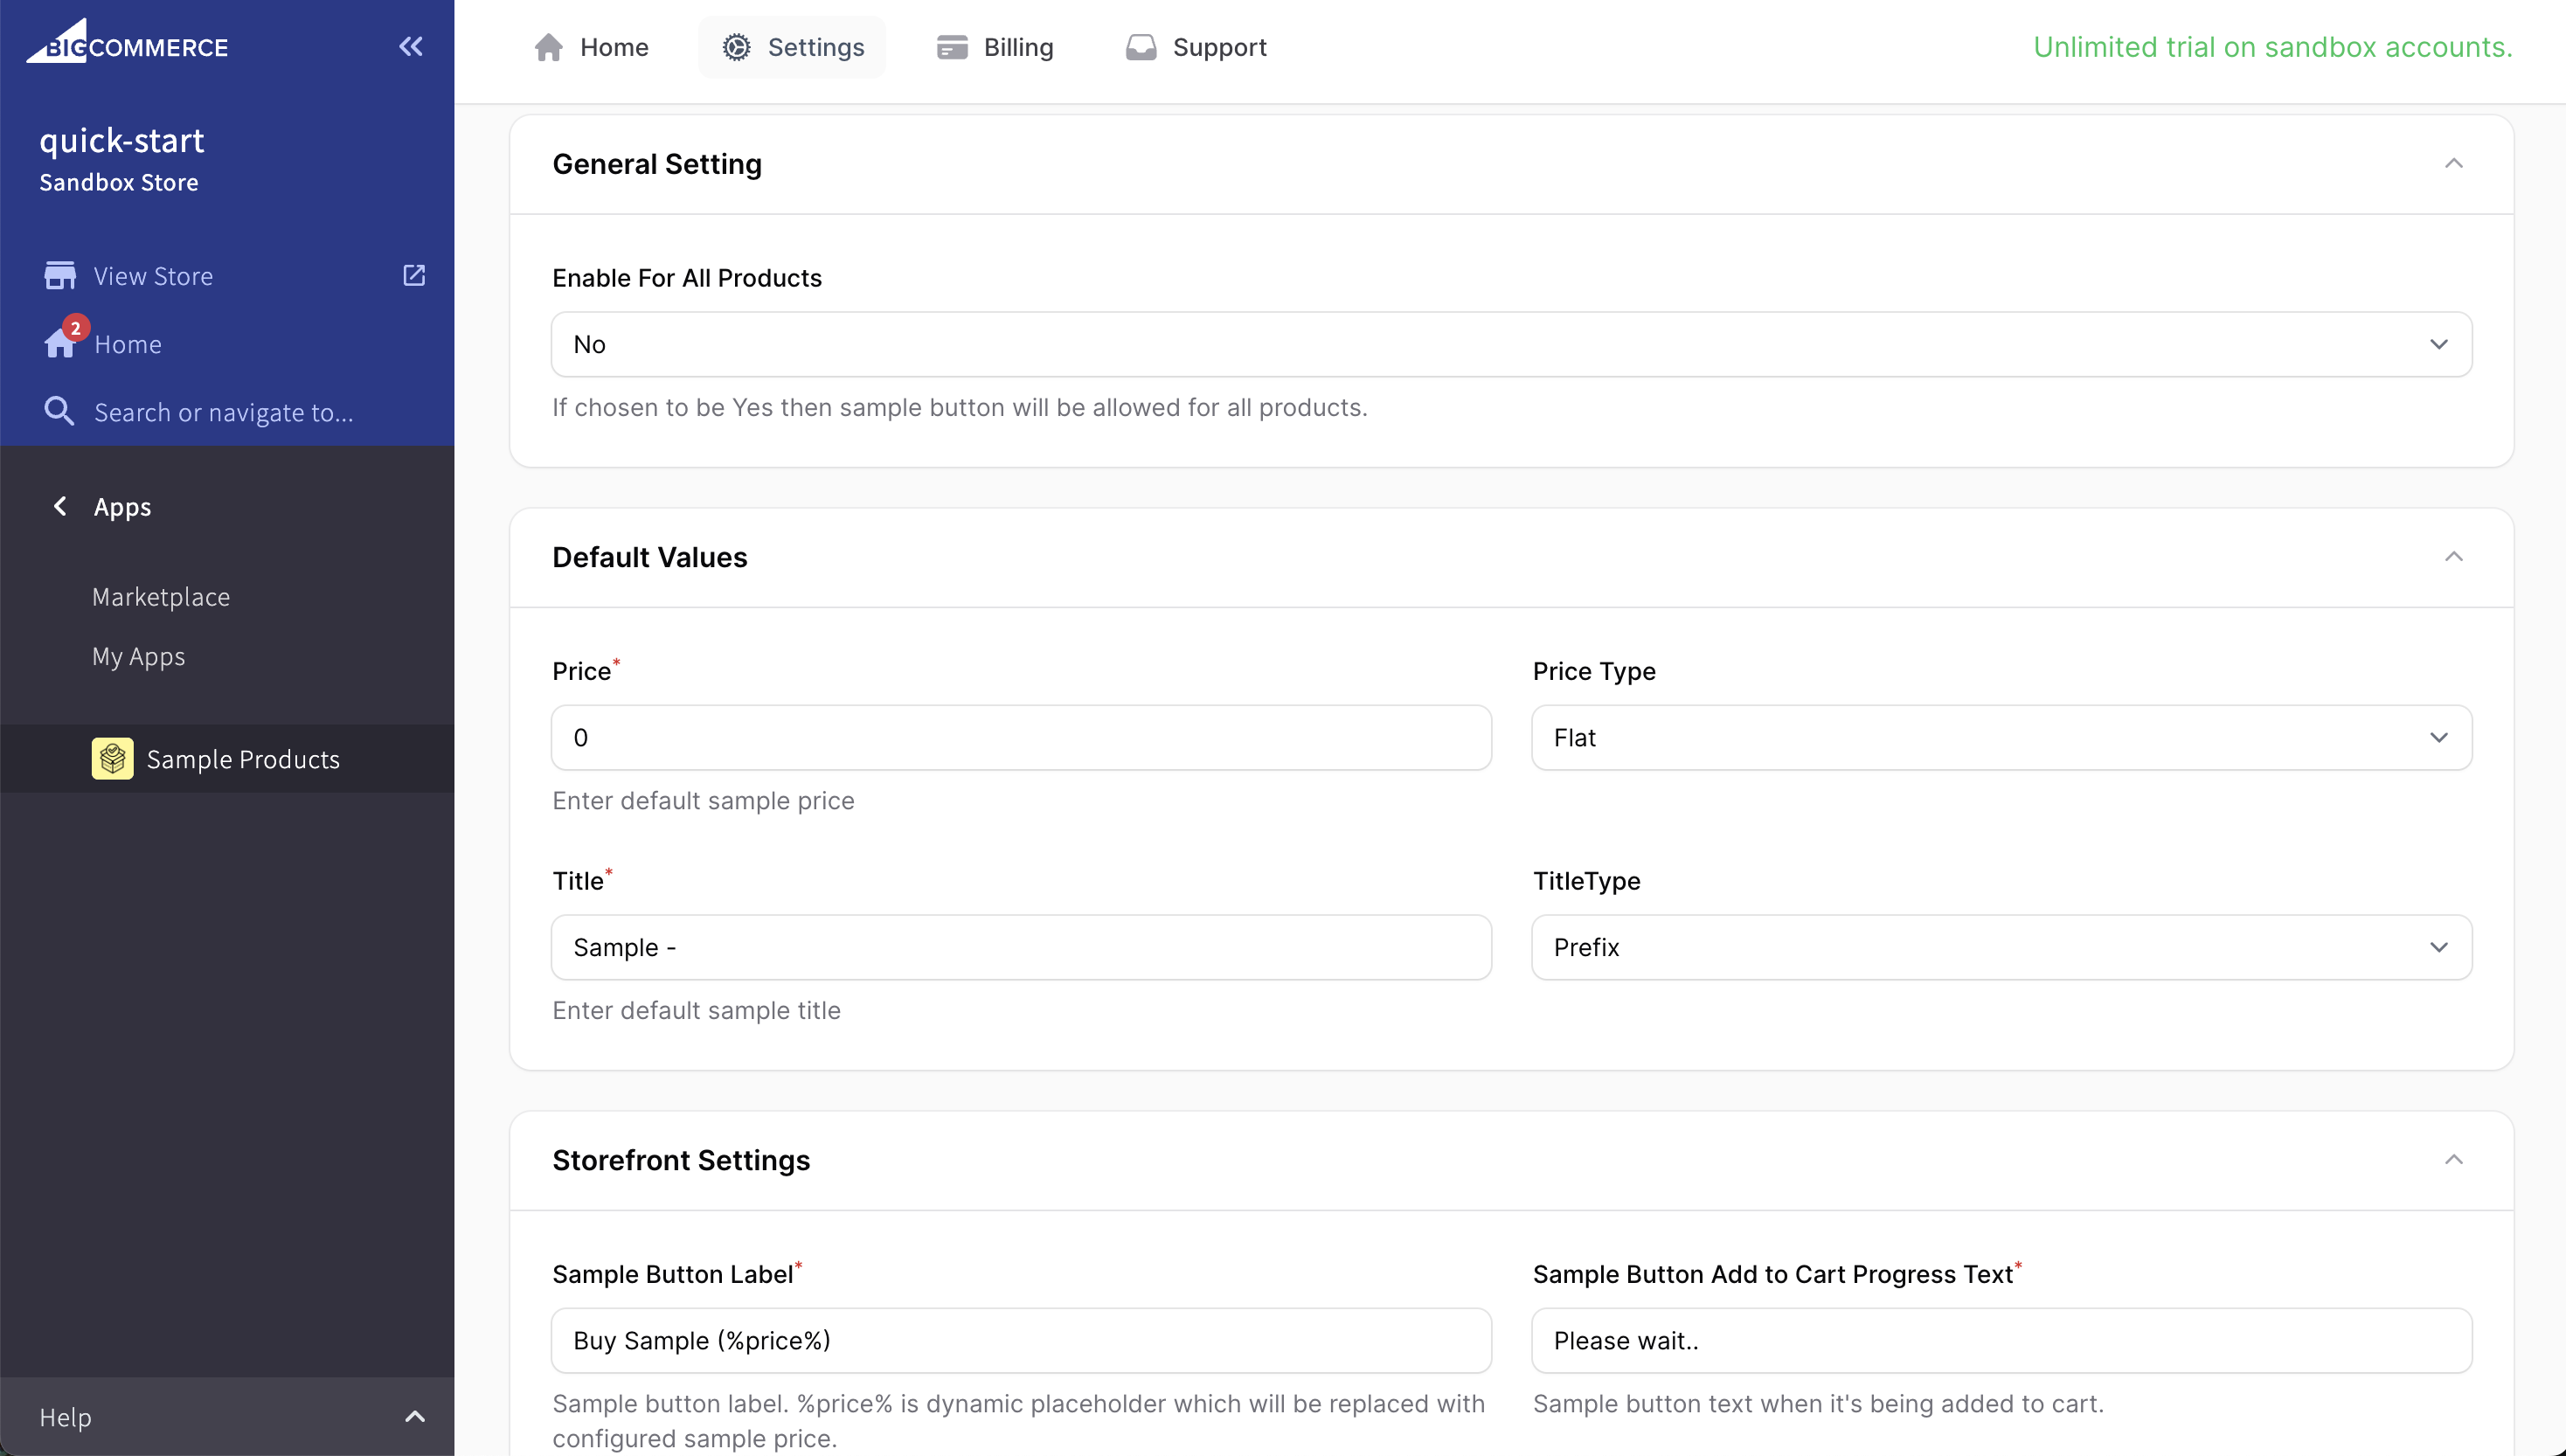Click the Support inbox icon
The height and width of the screenshot is (1456, 2566).
click(1141, 47)
